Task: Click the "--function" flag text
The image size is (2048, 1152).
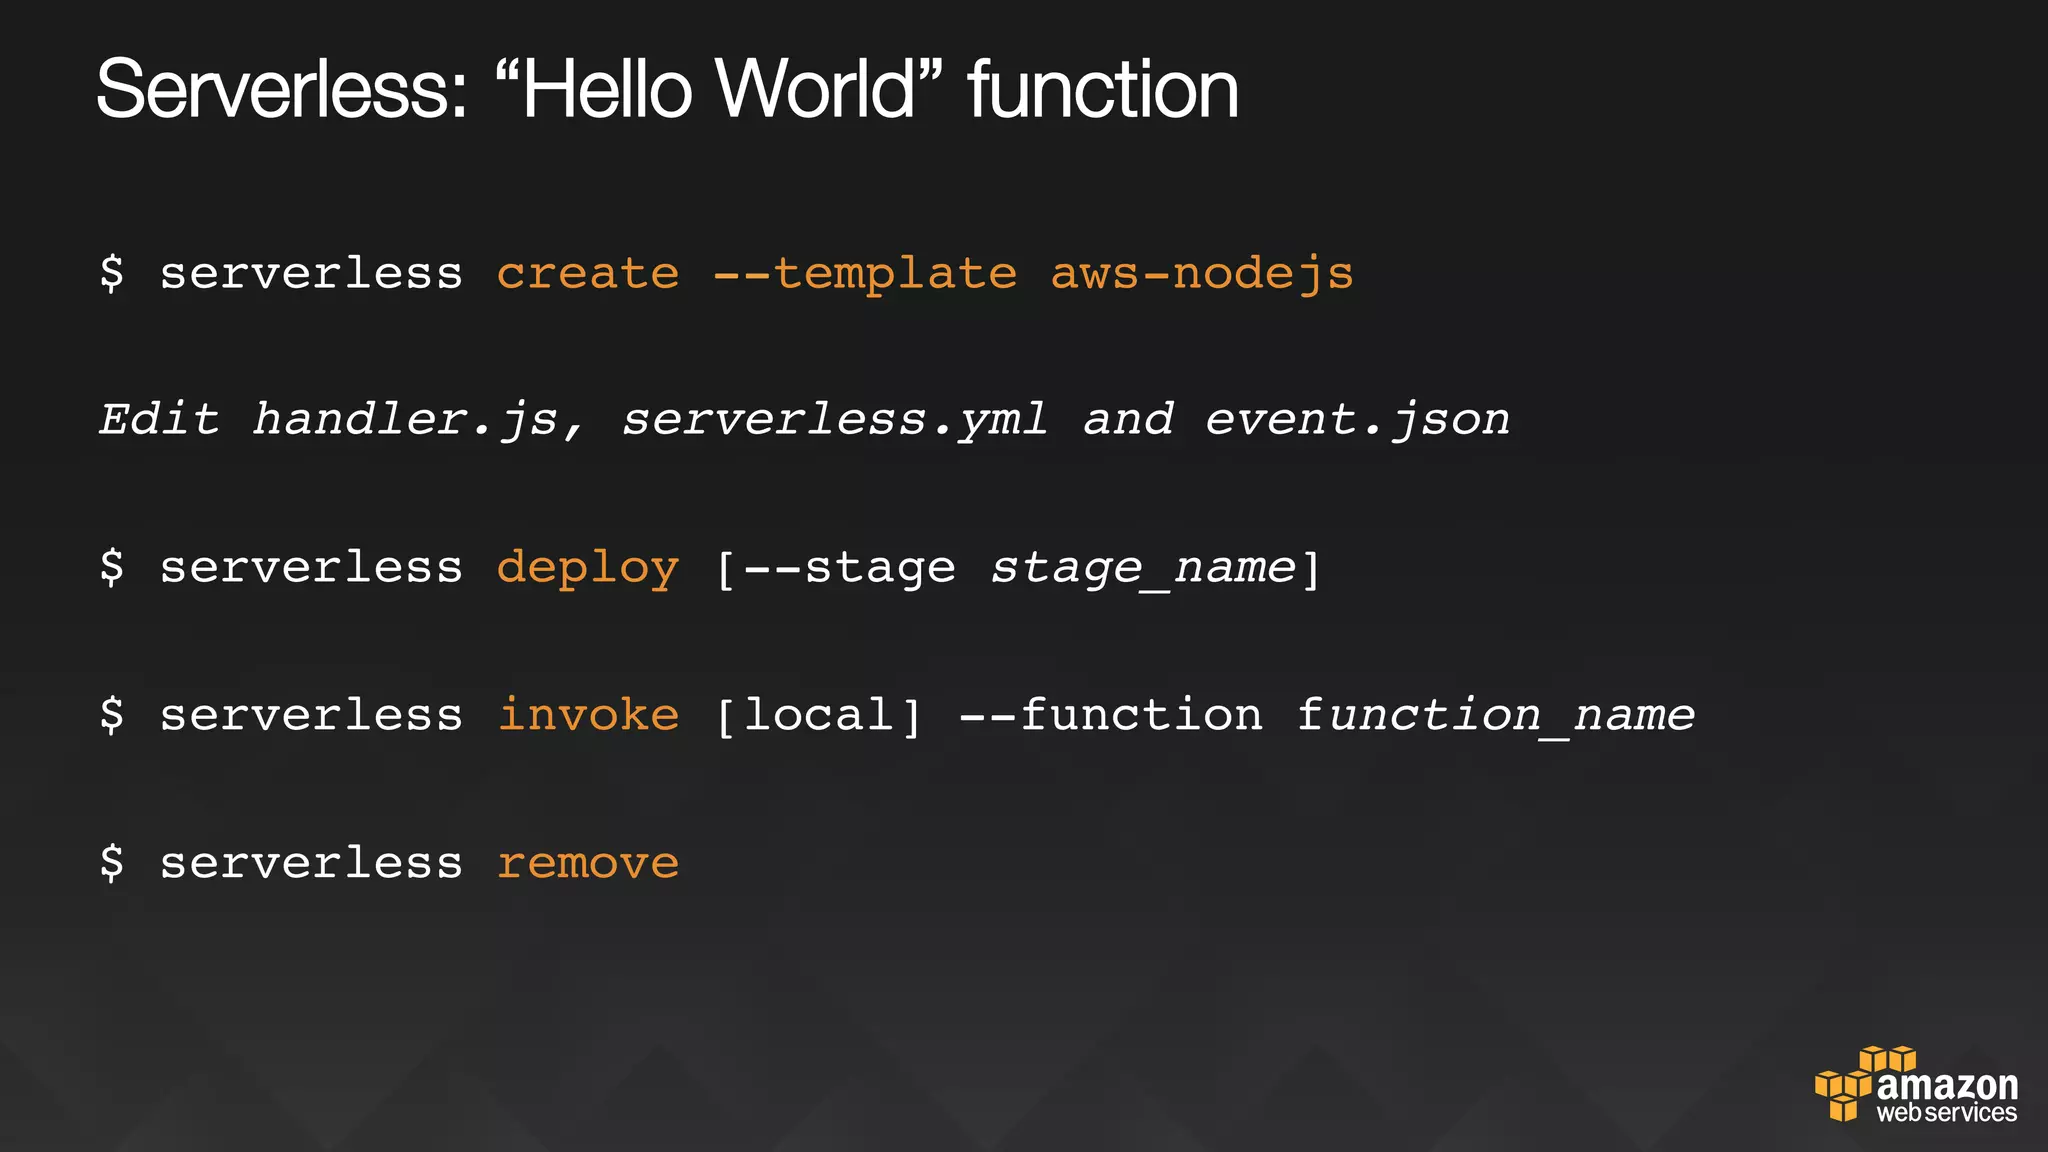Action: [x=1110, y=715]
